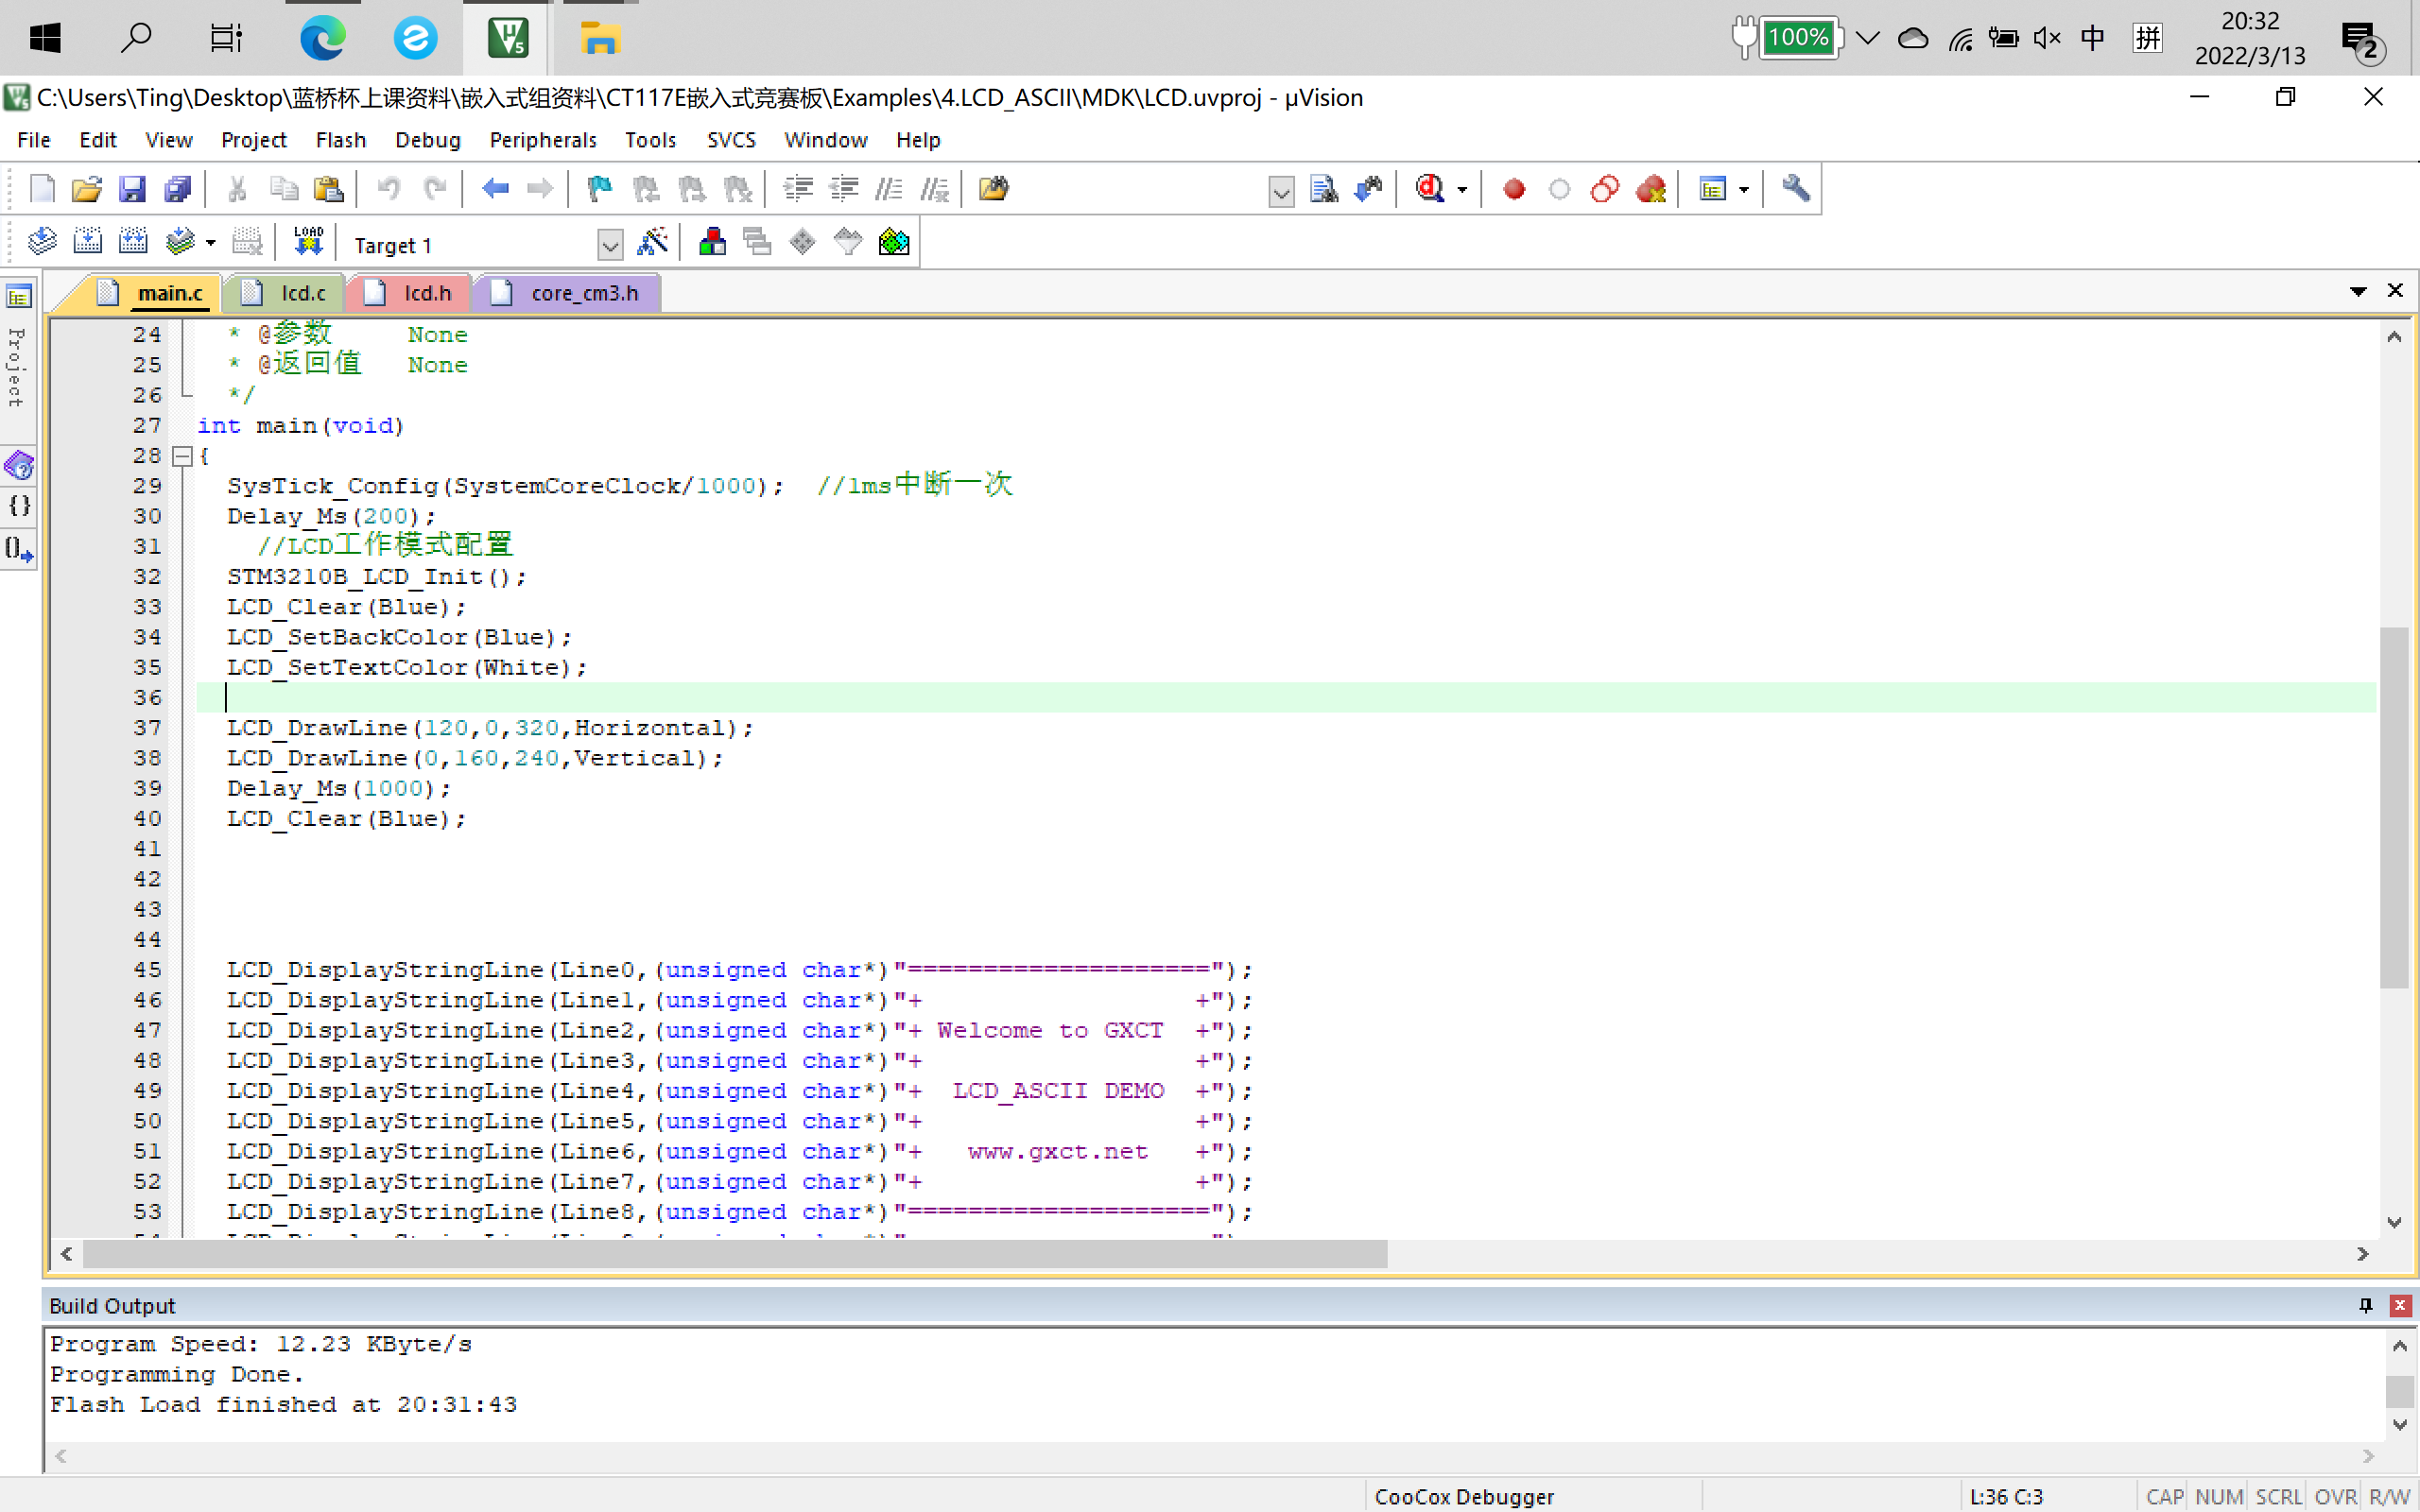Viewport: 2420px width, 1512px height.
Task: Click Start/Stop Debug Session icon
Action: [x=1430, y=189]
